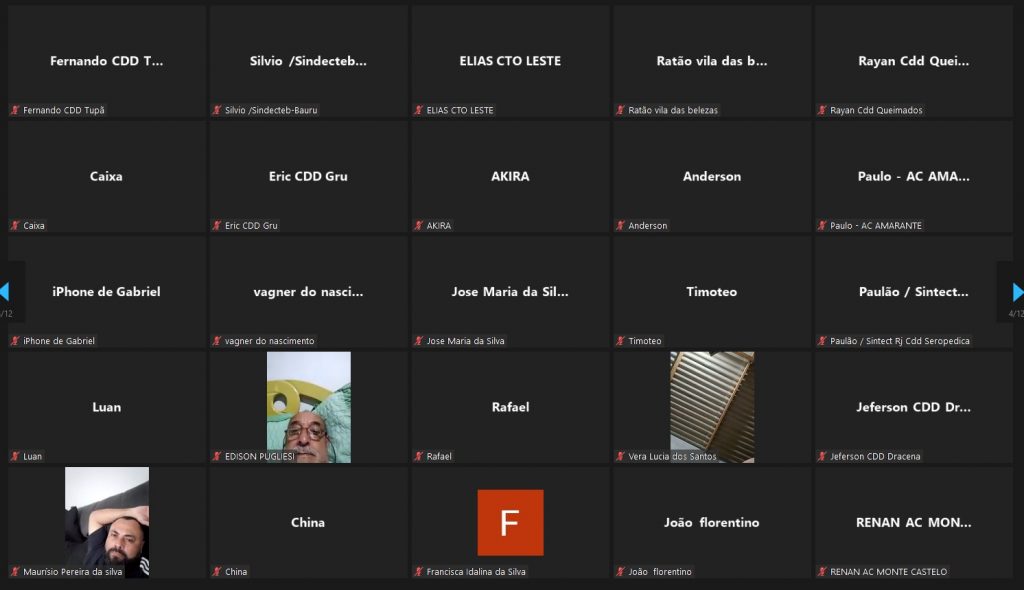Viewport: 1024px width, 590px height.
Task: Click muted mic icon of ELIAS CTO LESTE
Action: pos(419,110)
